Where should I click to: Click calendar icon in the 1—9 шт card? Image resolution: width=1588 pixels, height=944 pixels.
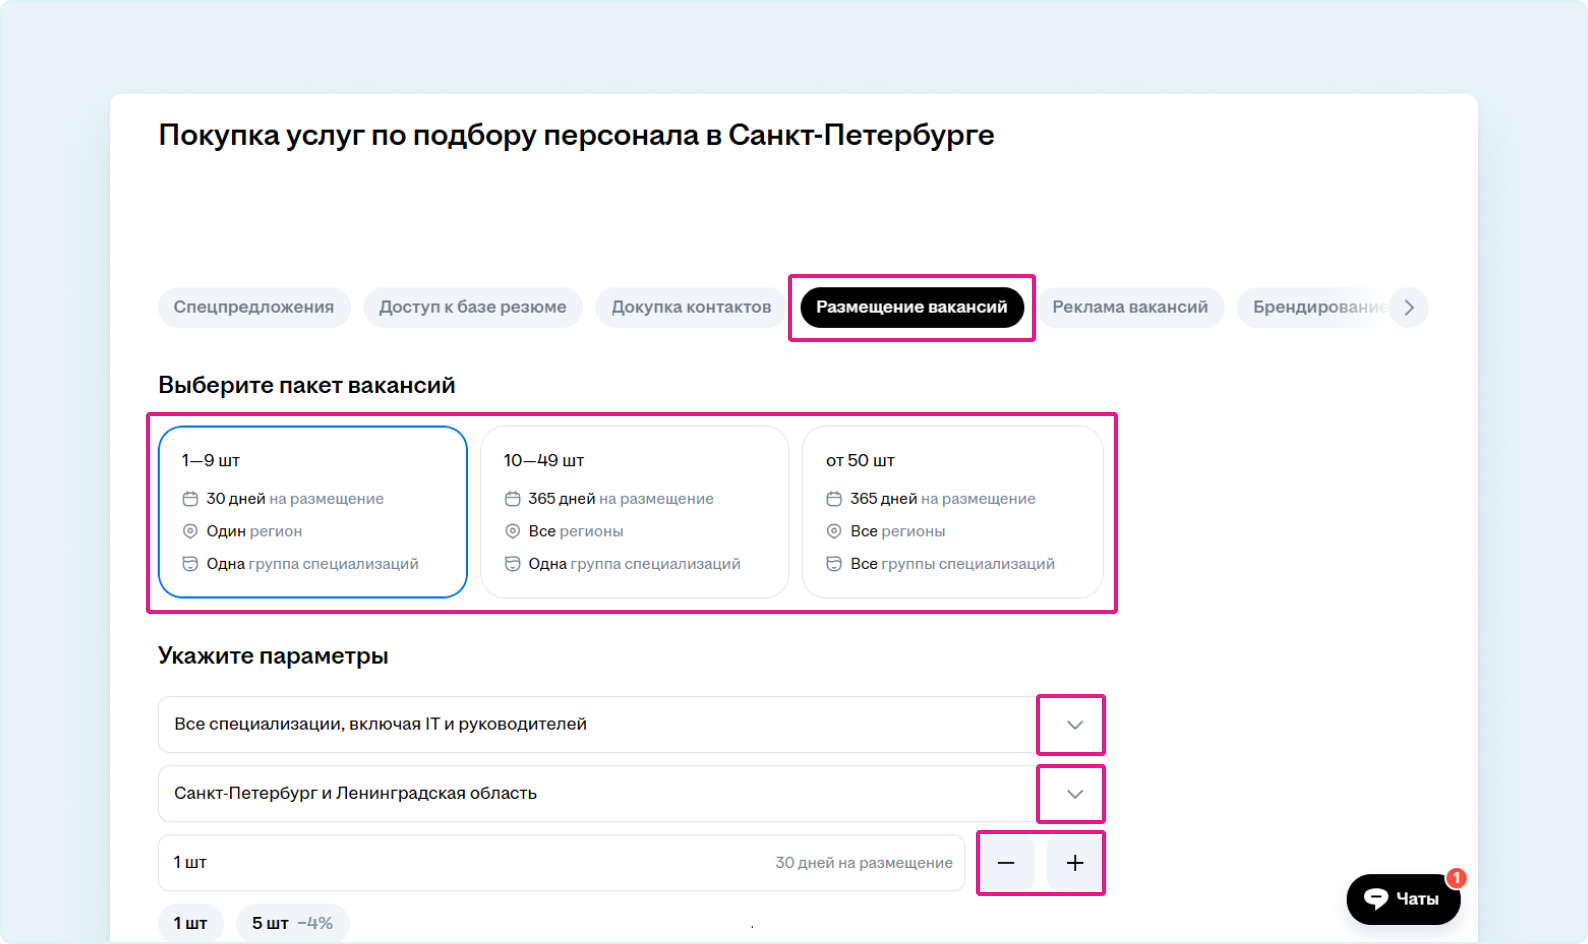coord(190,499)
